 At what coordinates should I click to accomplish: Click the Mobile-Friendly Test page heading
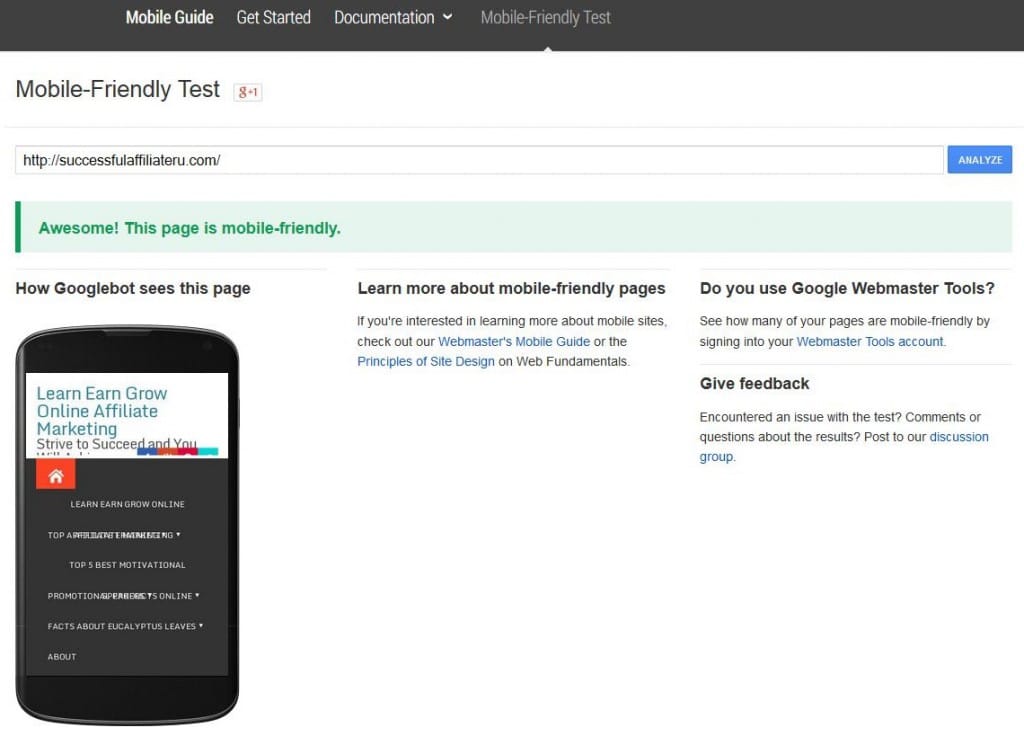point(117,90)
